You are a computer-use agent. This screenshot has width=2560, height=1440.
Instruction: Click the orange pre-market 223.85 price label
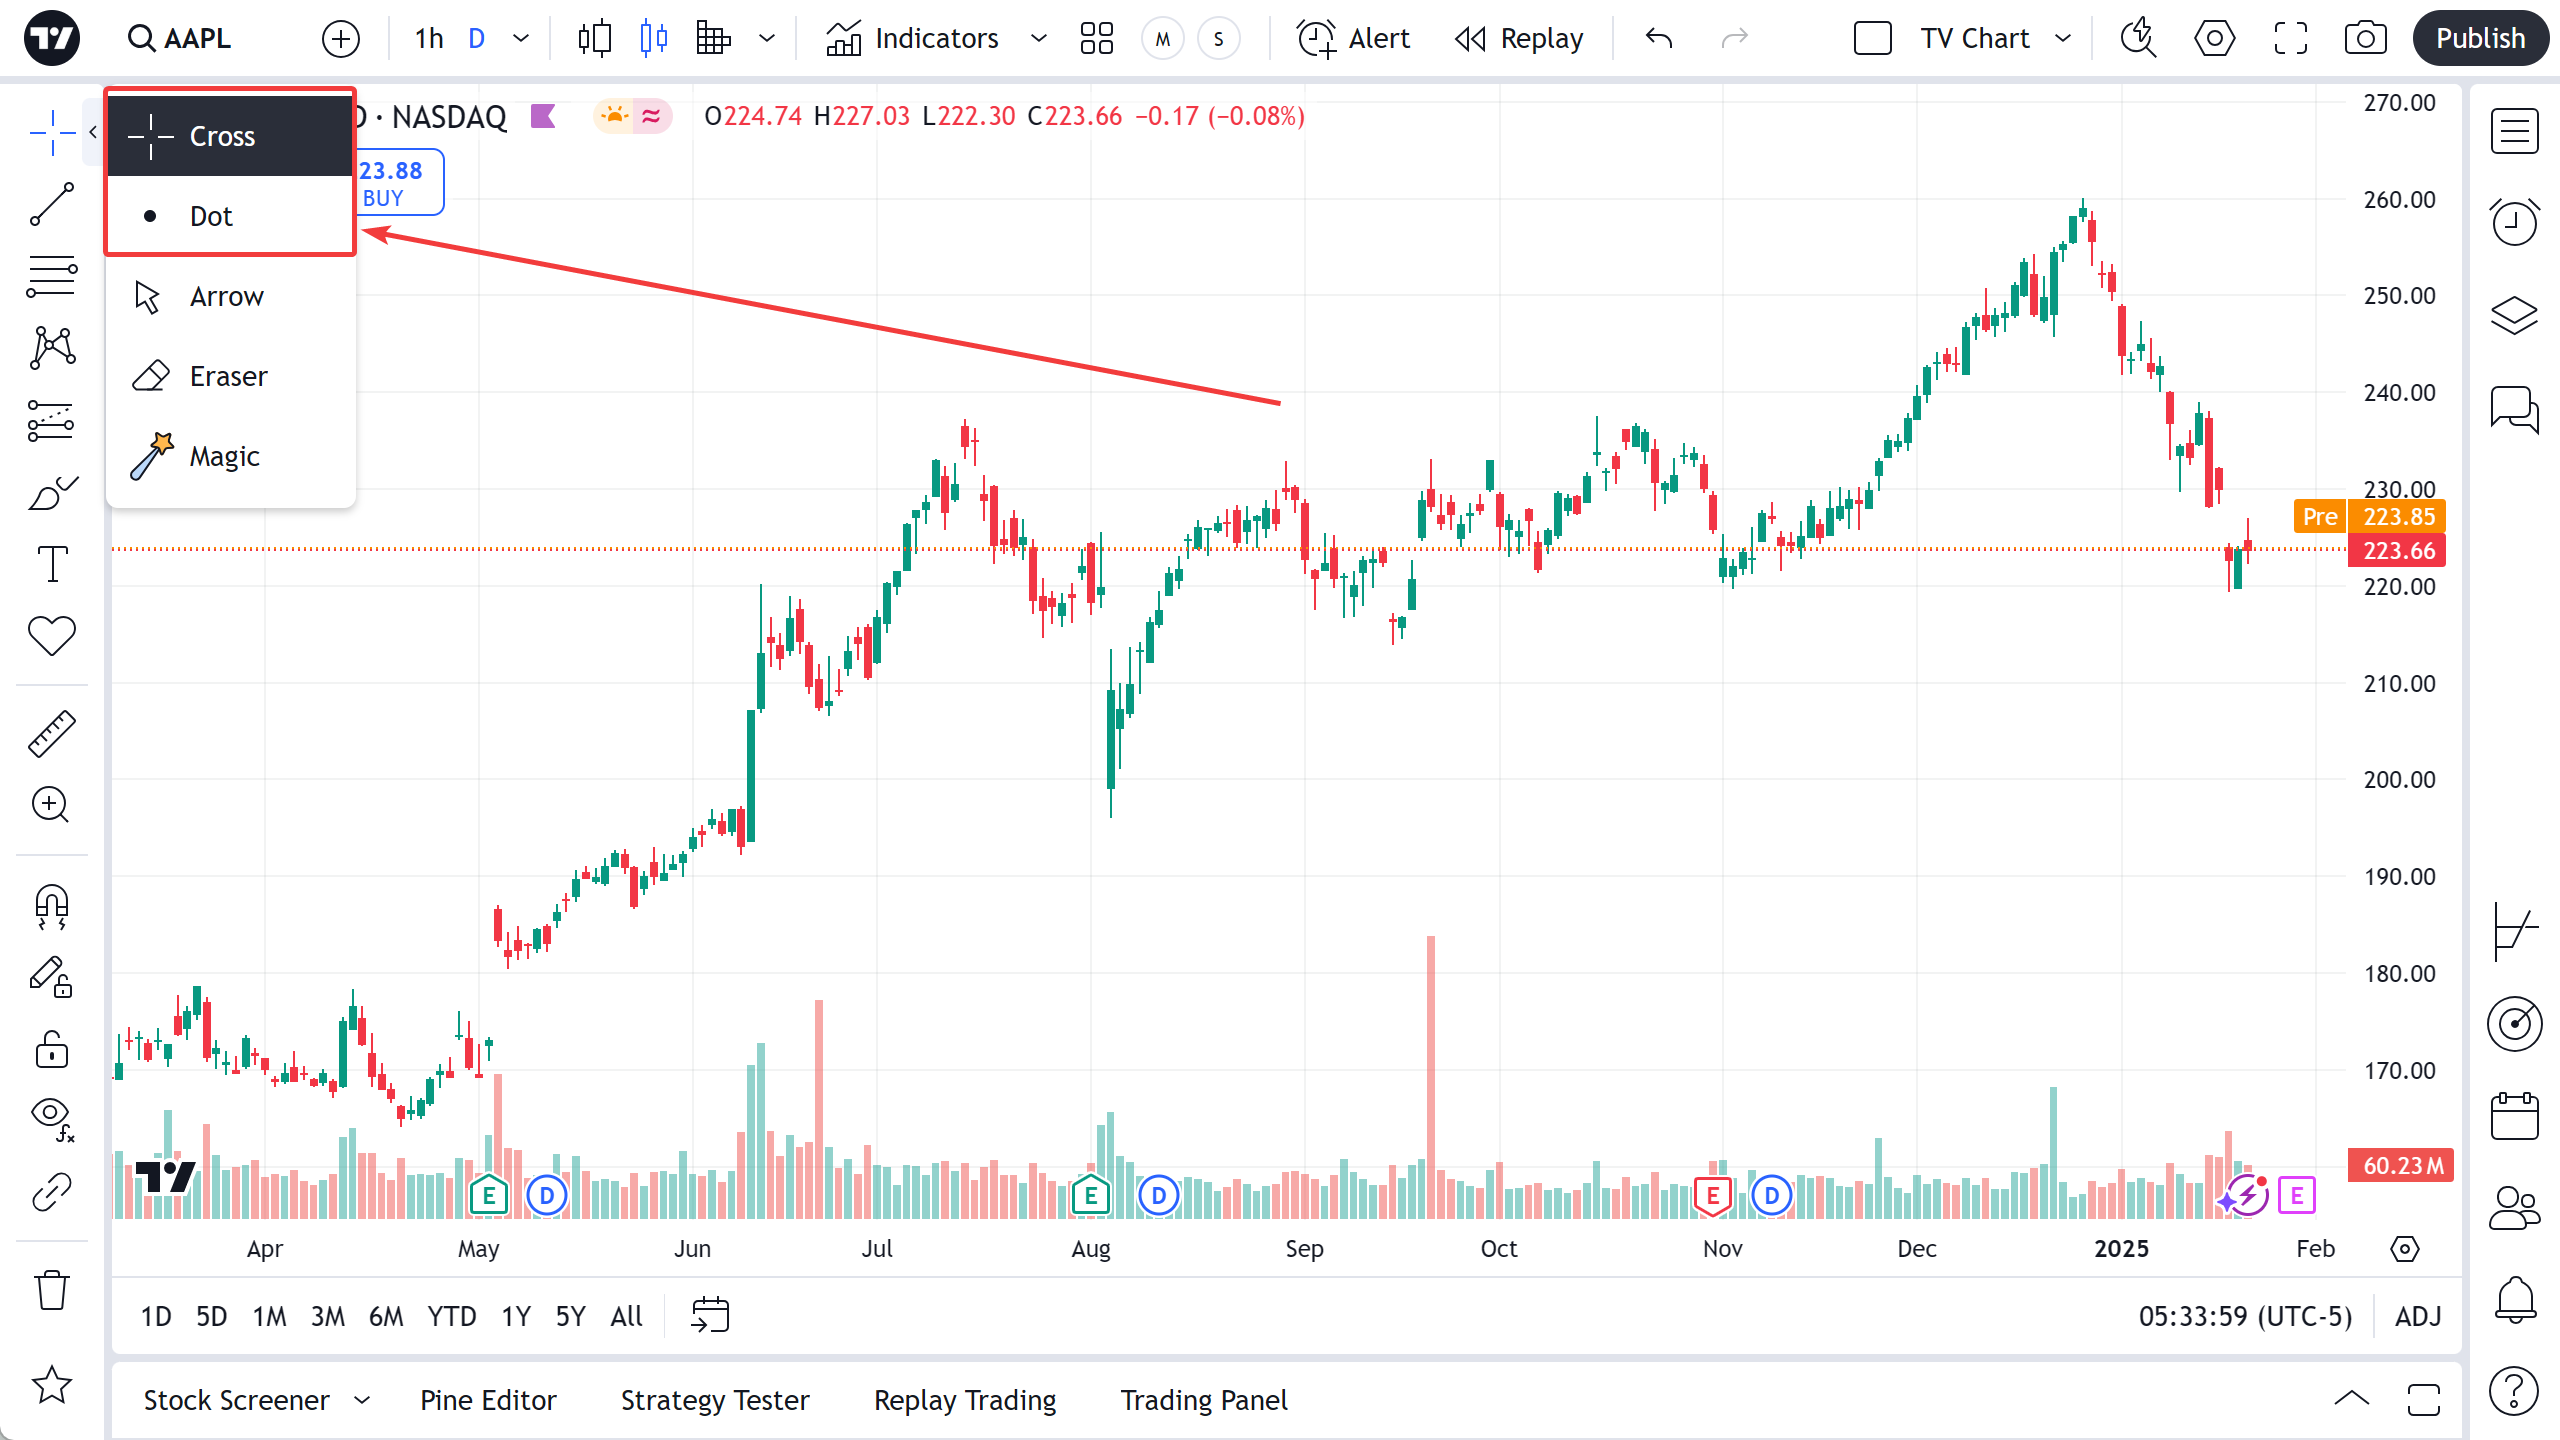(2397, 516)
